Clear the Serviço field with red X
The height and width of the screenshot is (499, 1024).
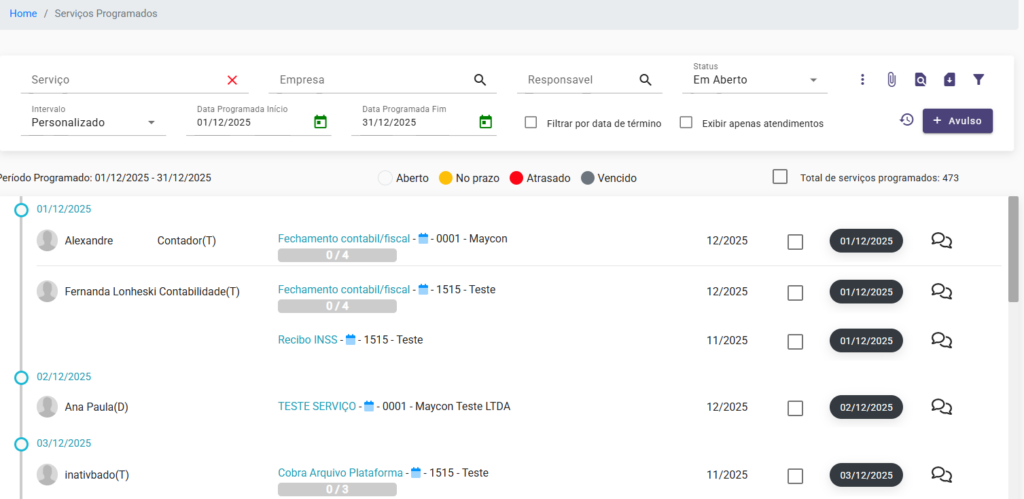pyautogui.click(x=232, y=80)
